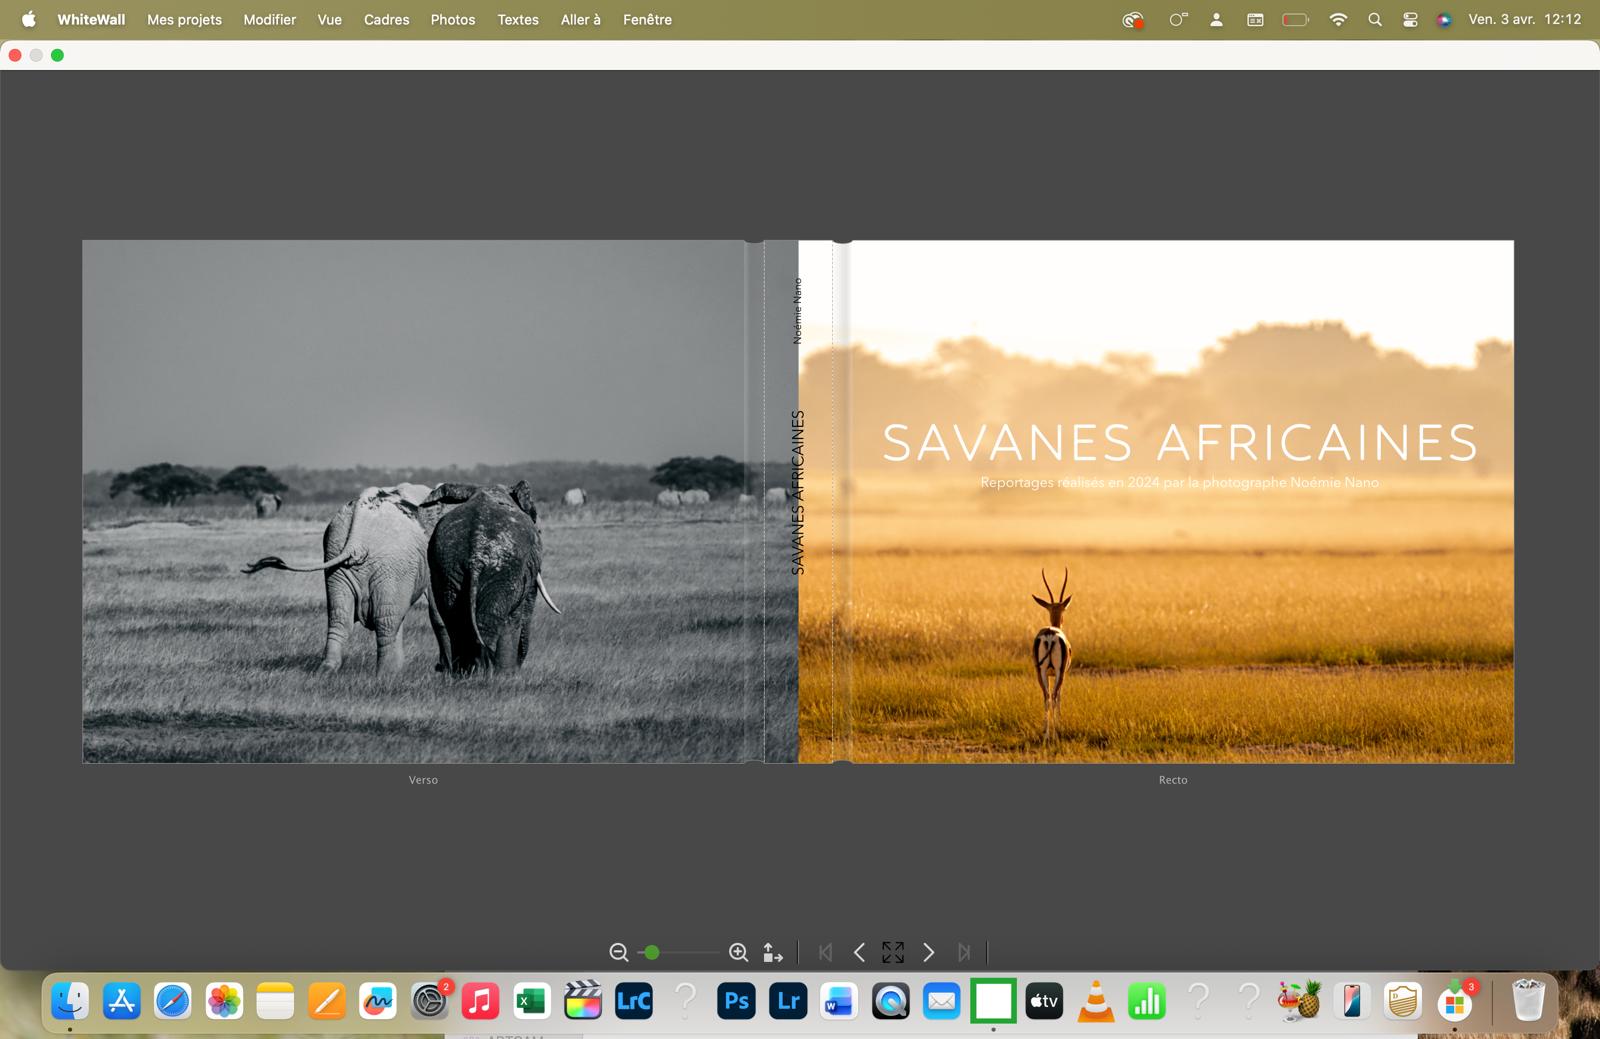This screenshot has height=1039, width=1600.
Task: Click the export/output icon beside the zoom controls
Action: pyautogui.click(x=771, y=953)
